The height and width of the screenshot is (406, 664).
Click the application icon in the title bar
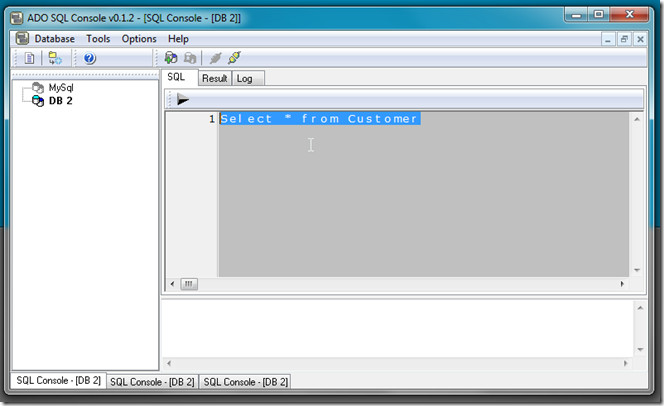(17, 18)
